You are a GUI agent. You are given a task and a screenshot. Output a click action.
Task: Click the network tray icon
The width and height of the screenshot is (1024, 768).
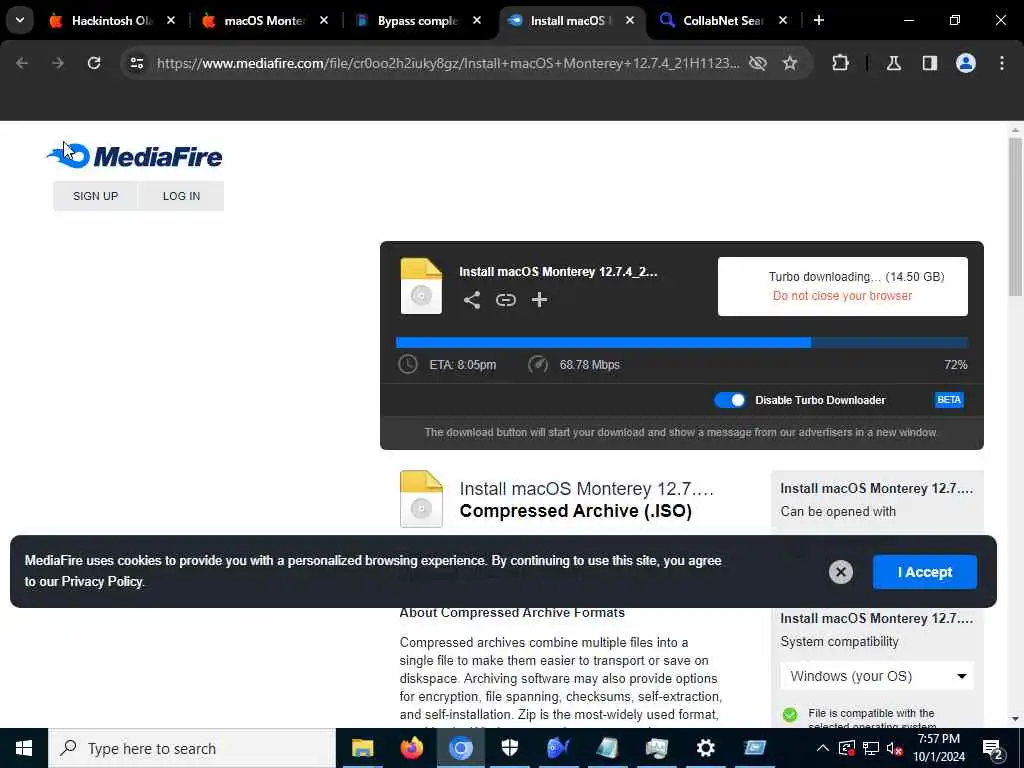tap(871, 748)
